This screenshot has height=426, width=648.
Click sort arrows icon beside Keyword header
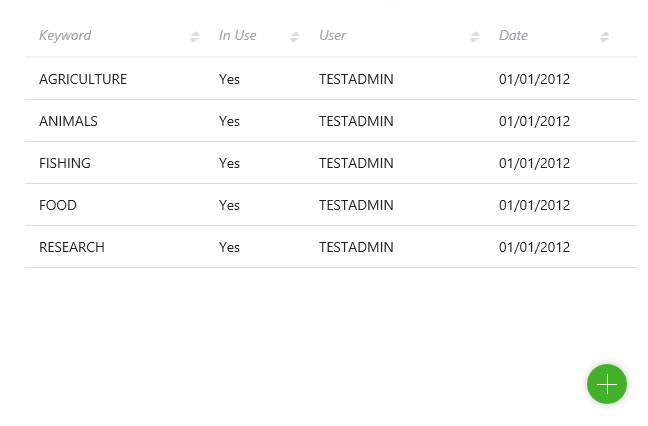click(194, 37)
